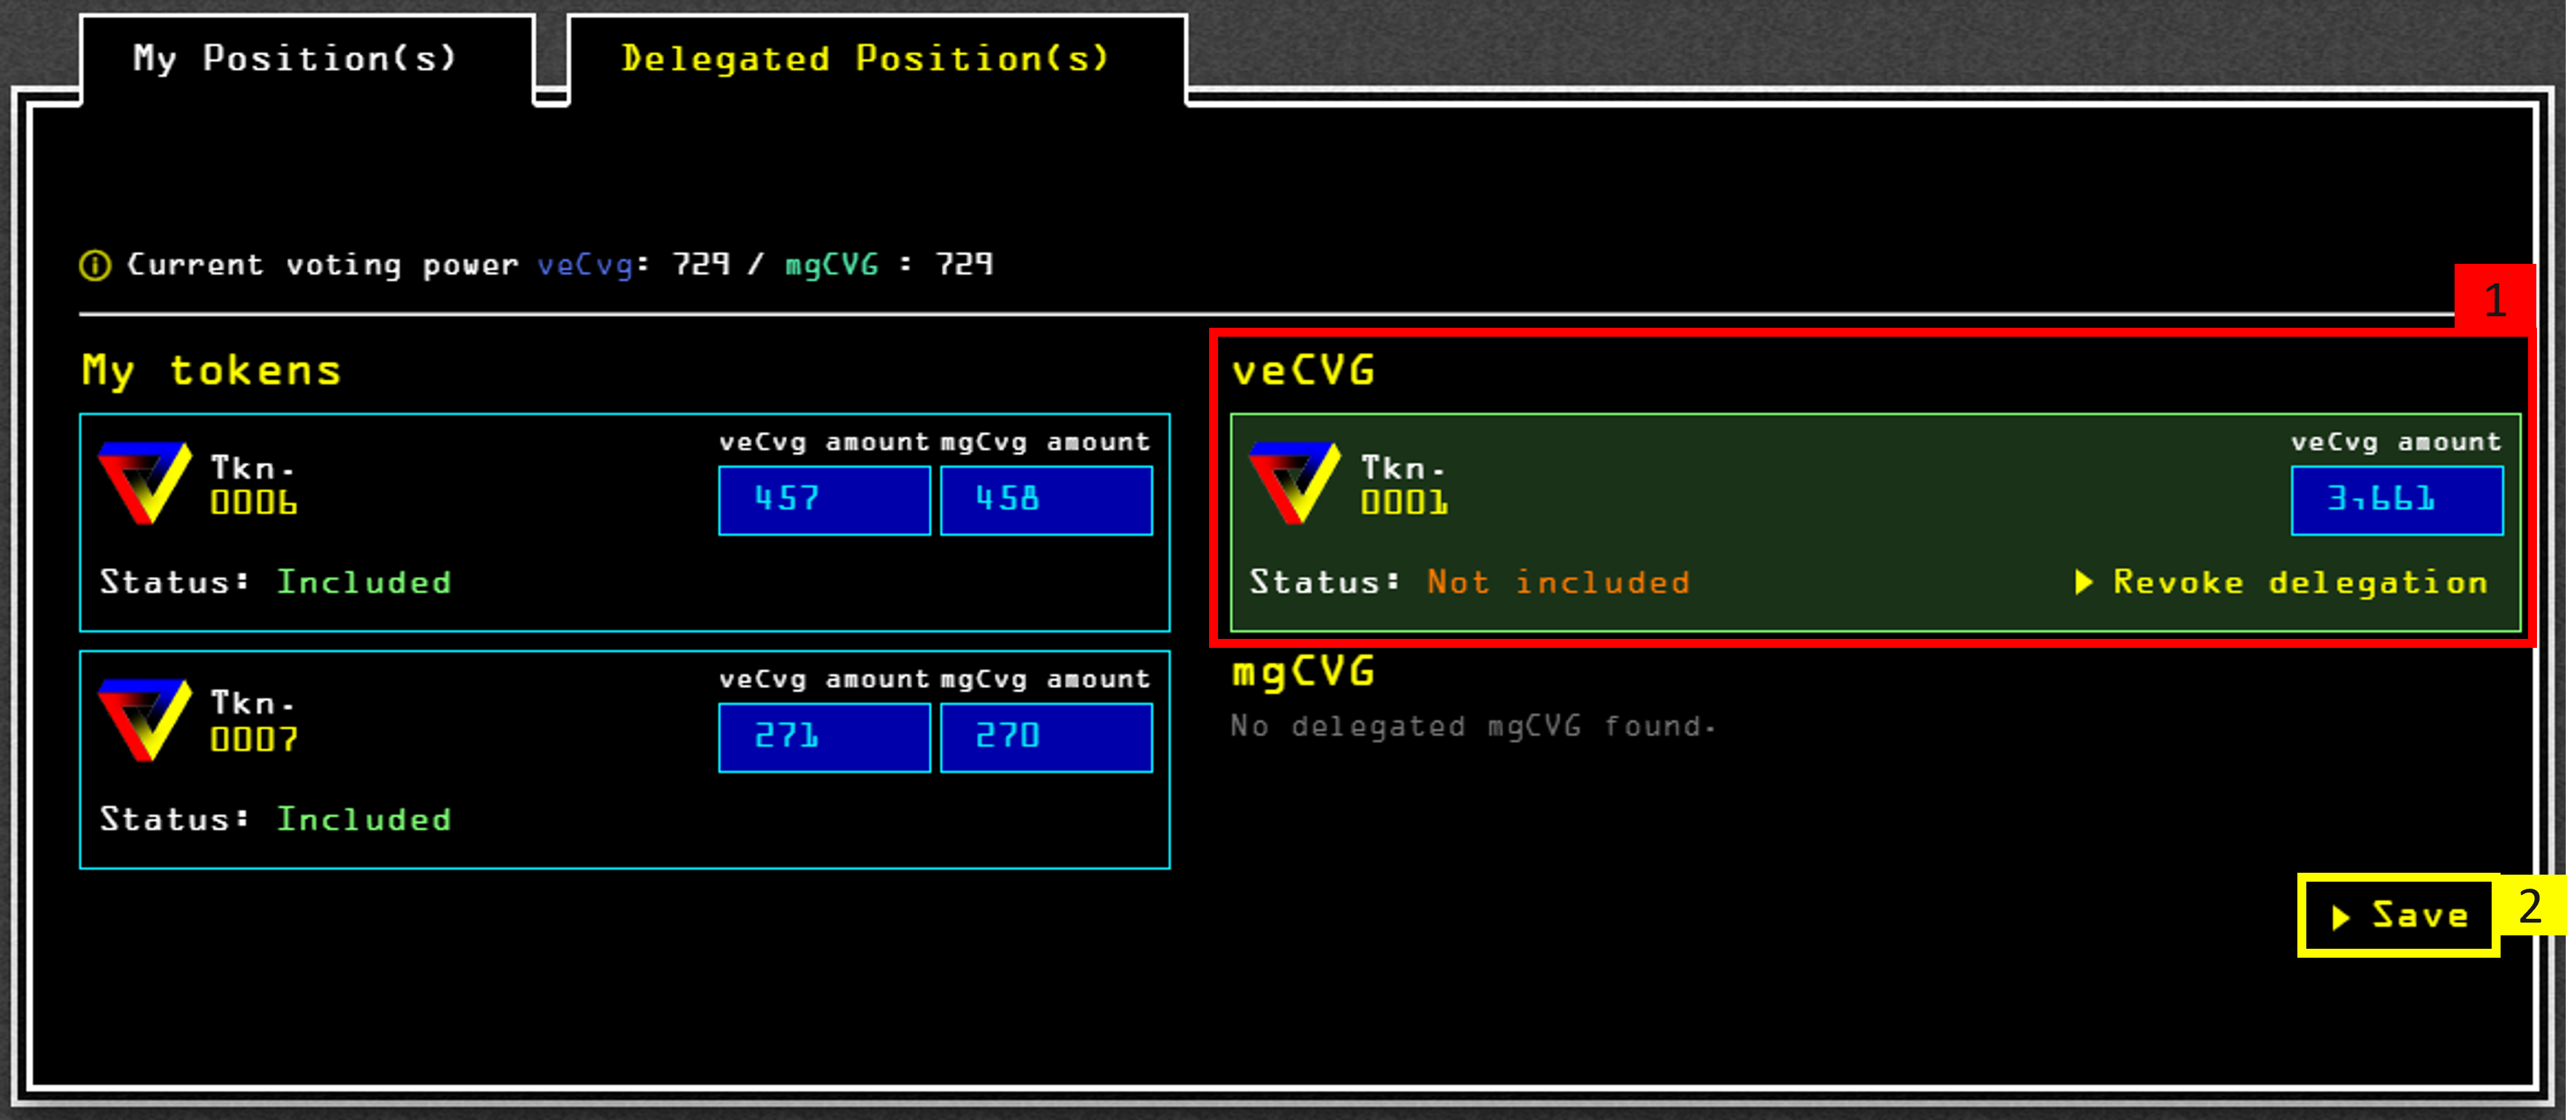Switch to the My Position(s) tab
The image size is (2576, 1120).
tap(295, 58)
